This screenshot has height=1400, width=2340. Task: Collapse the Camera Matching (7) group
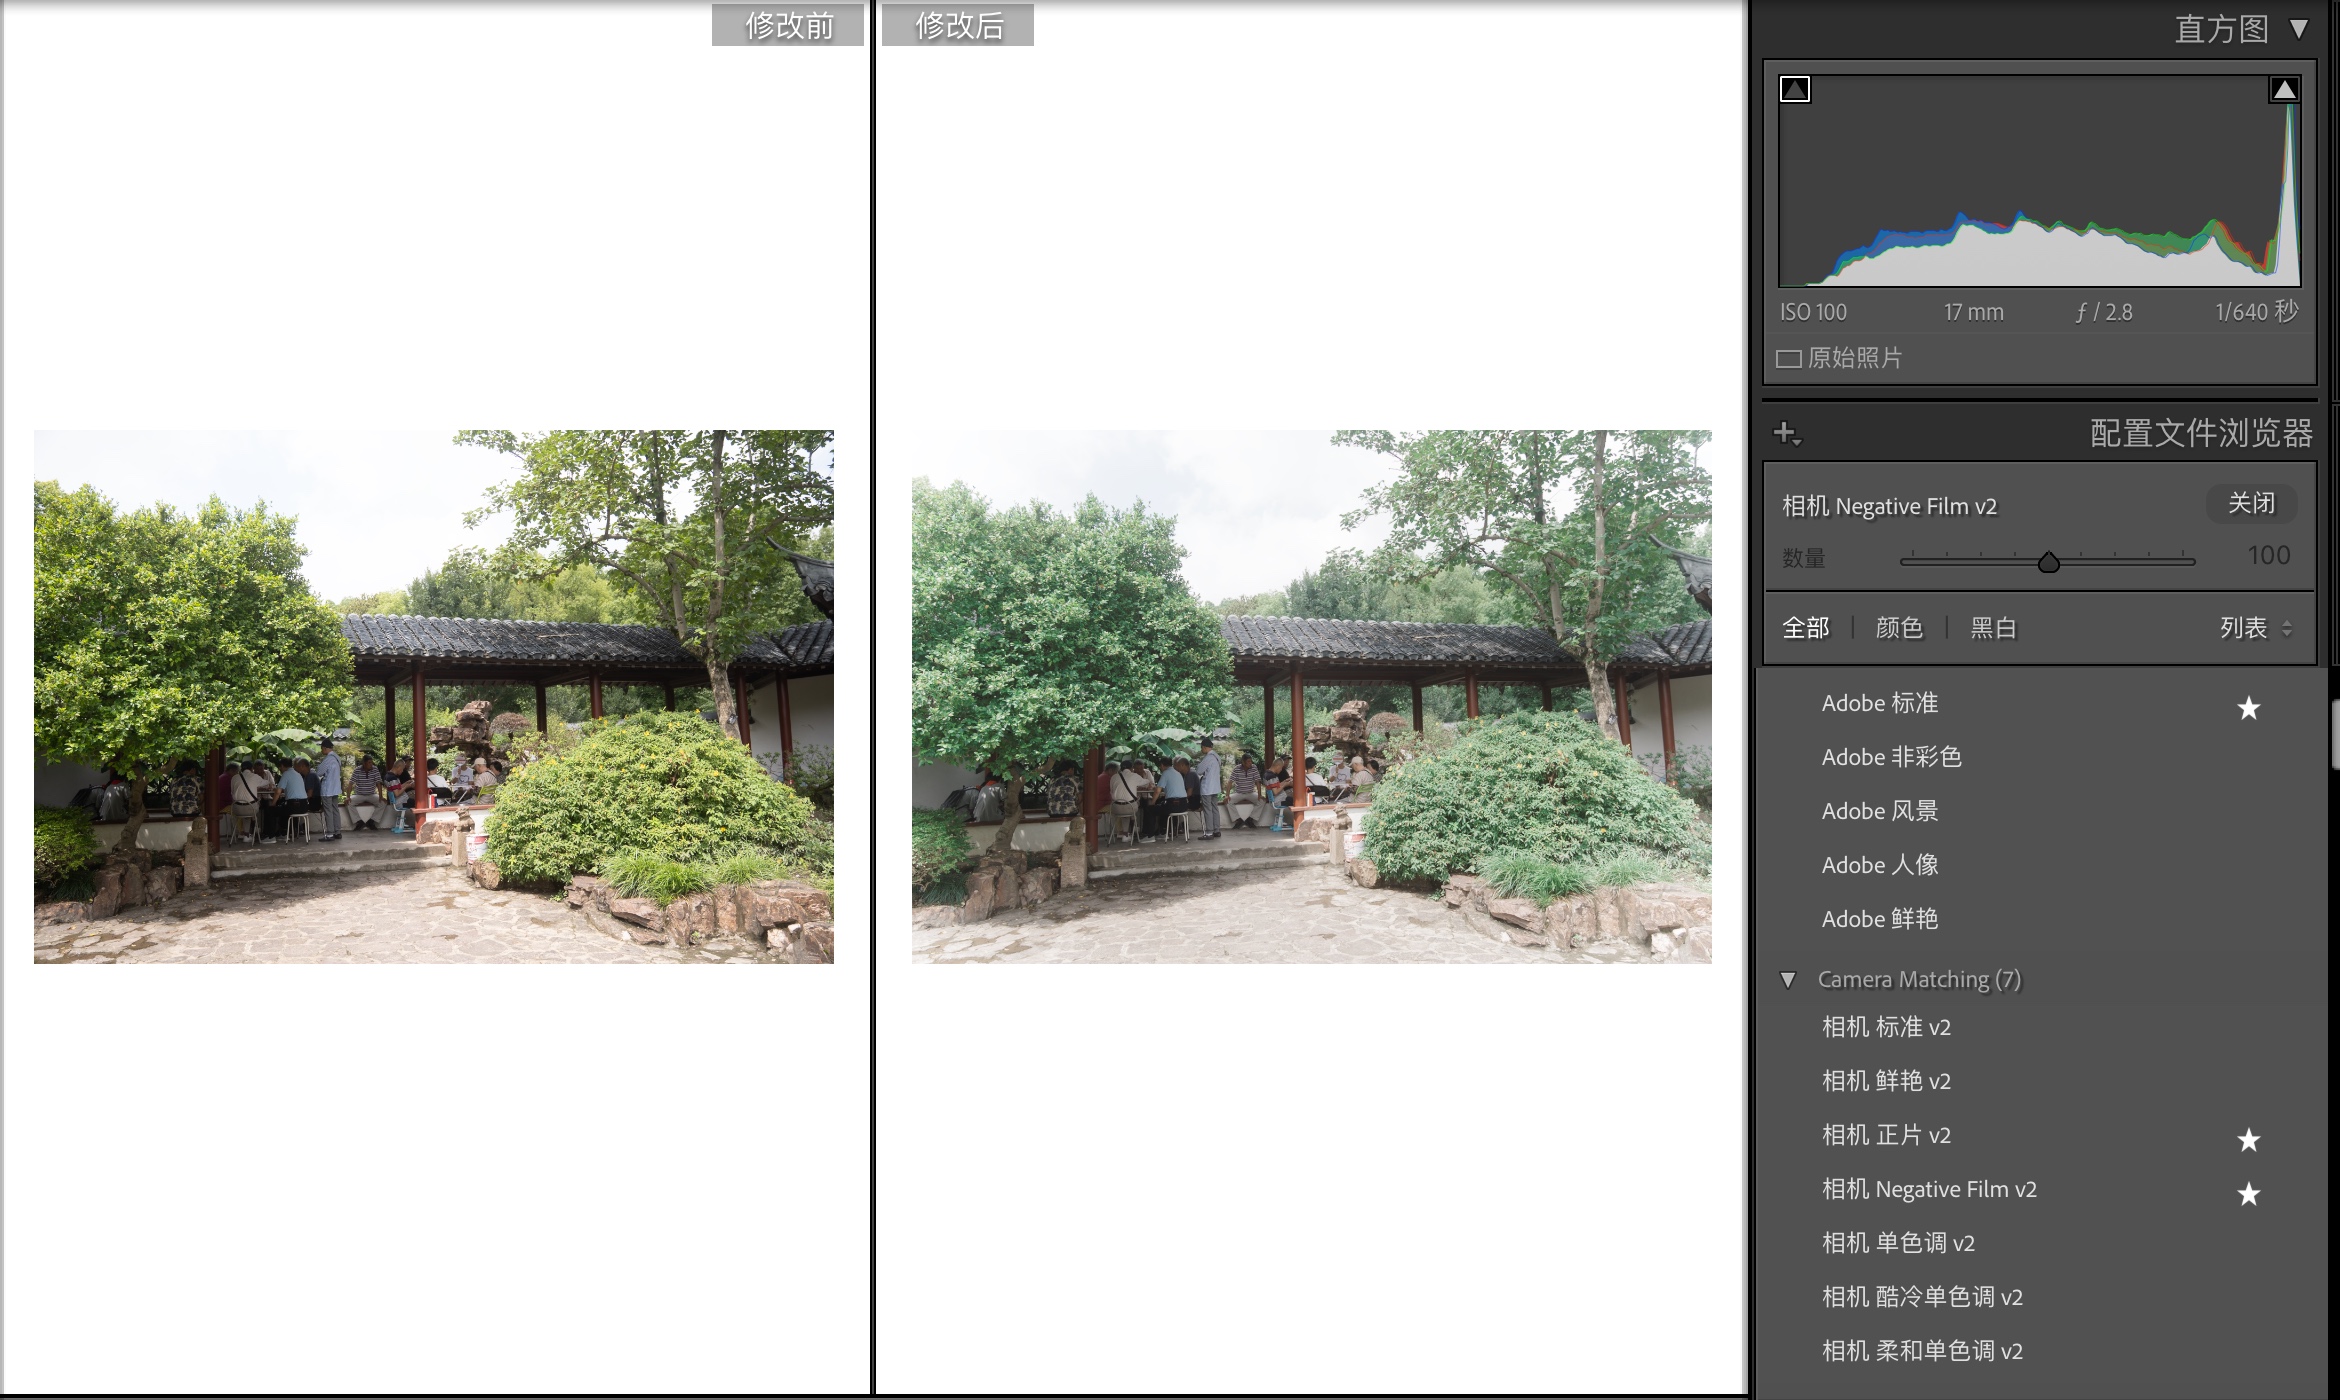[1788, 980]
